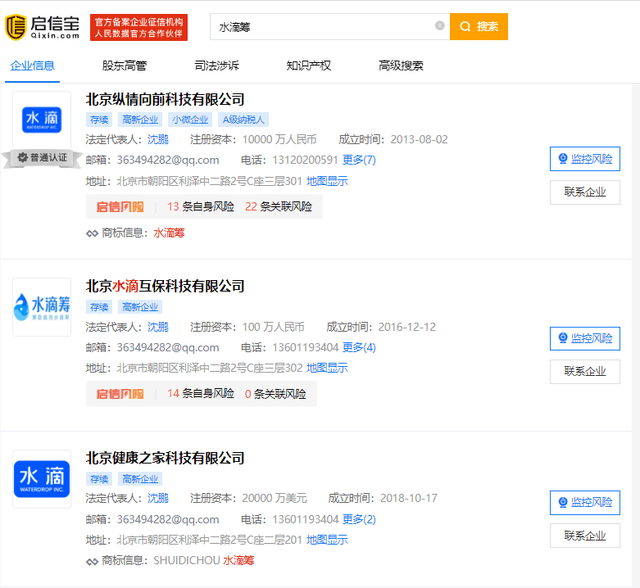The width and height of the screenshot is (640, 588).
Task: Click the Qixin.com shield logo
Action: 16,27
